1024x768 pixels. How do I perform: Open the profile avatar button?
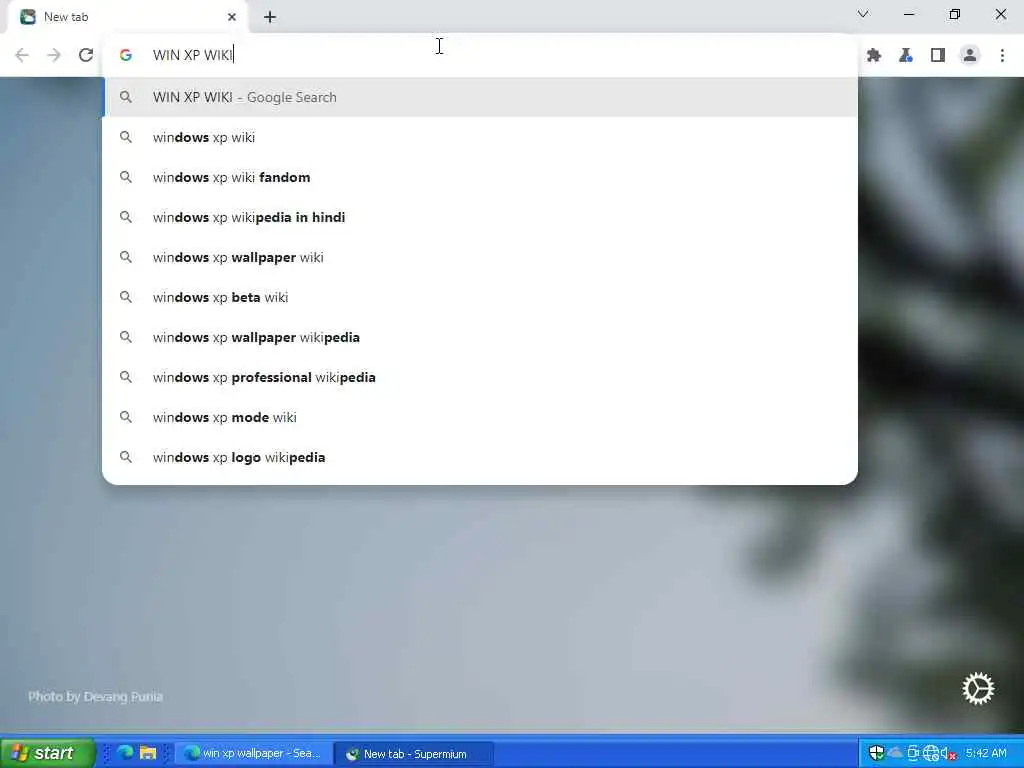pyautogui.click(x=970, y=55)
